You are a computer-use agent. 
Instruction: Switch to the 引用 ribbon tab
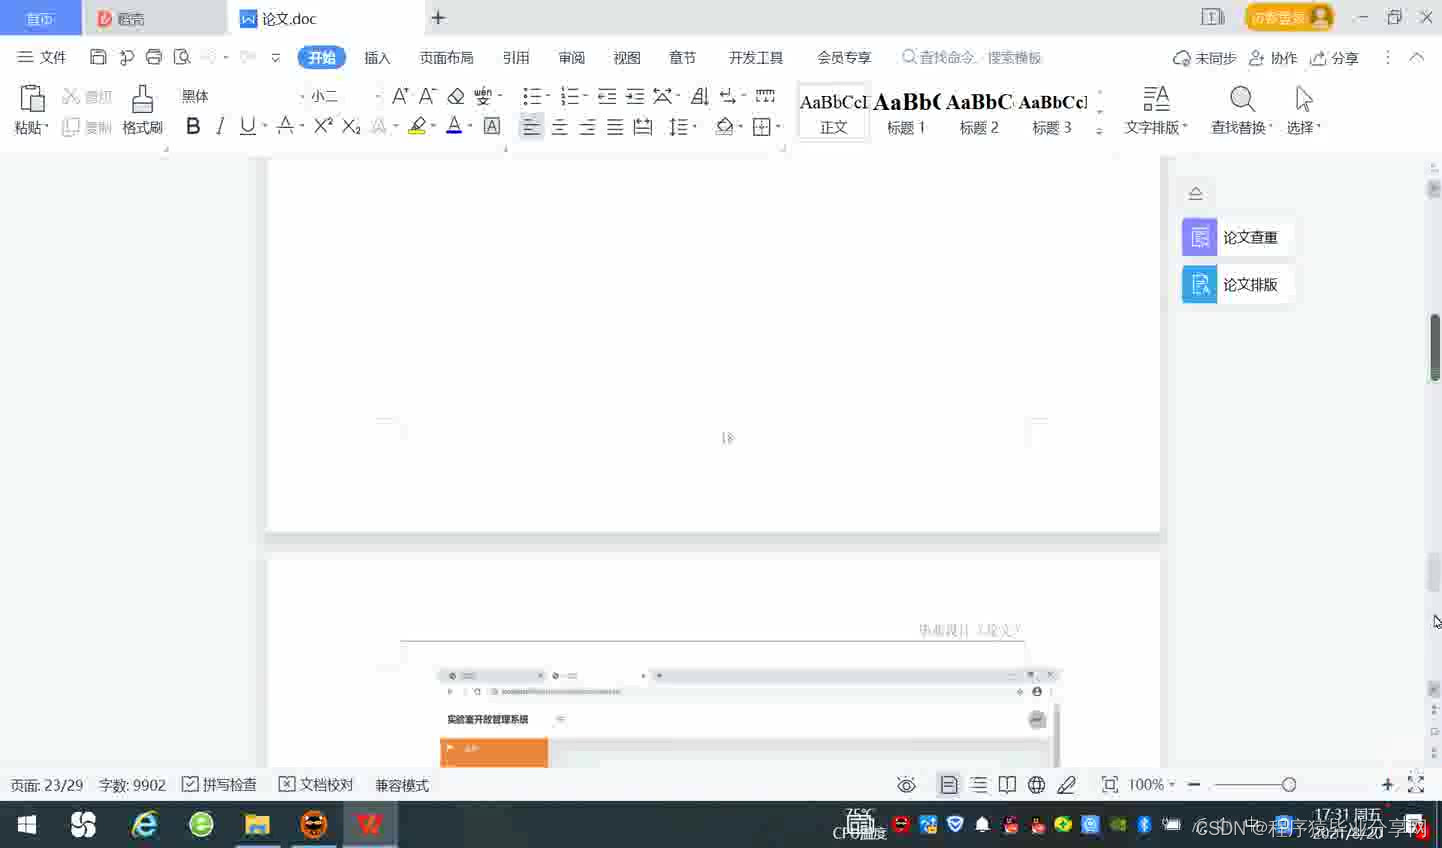click(516, 57)
